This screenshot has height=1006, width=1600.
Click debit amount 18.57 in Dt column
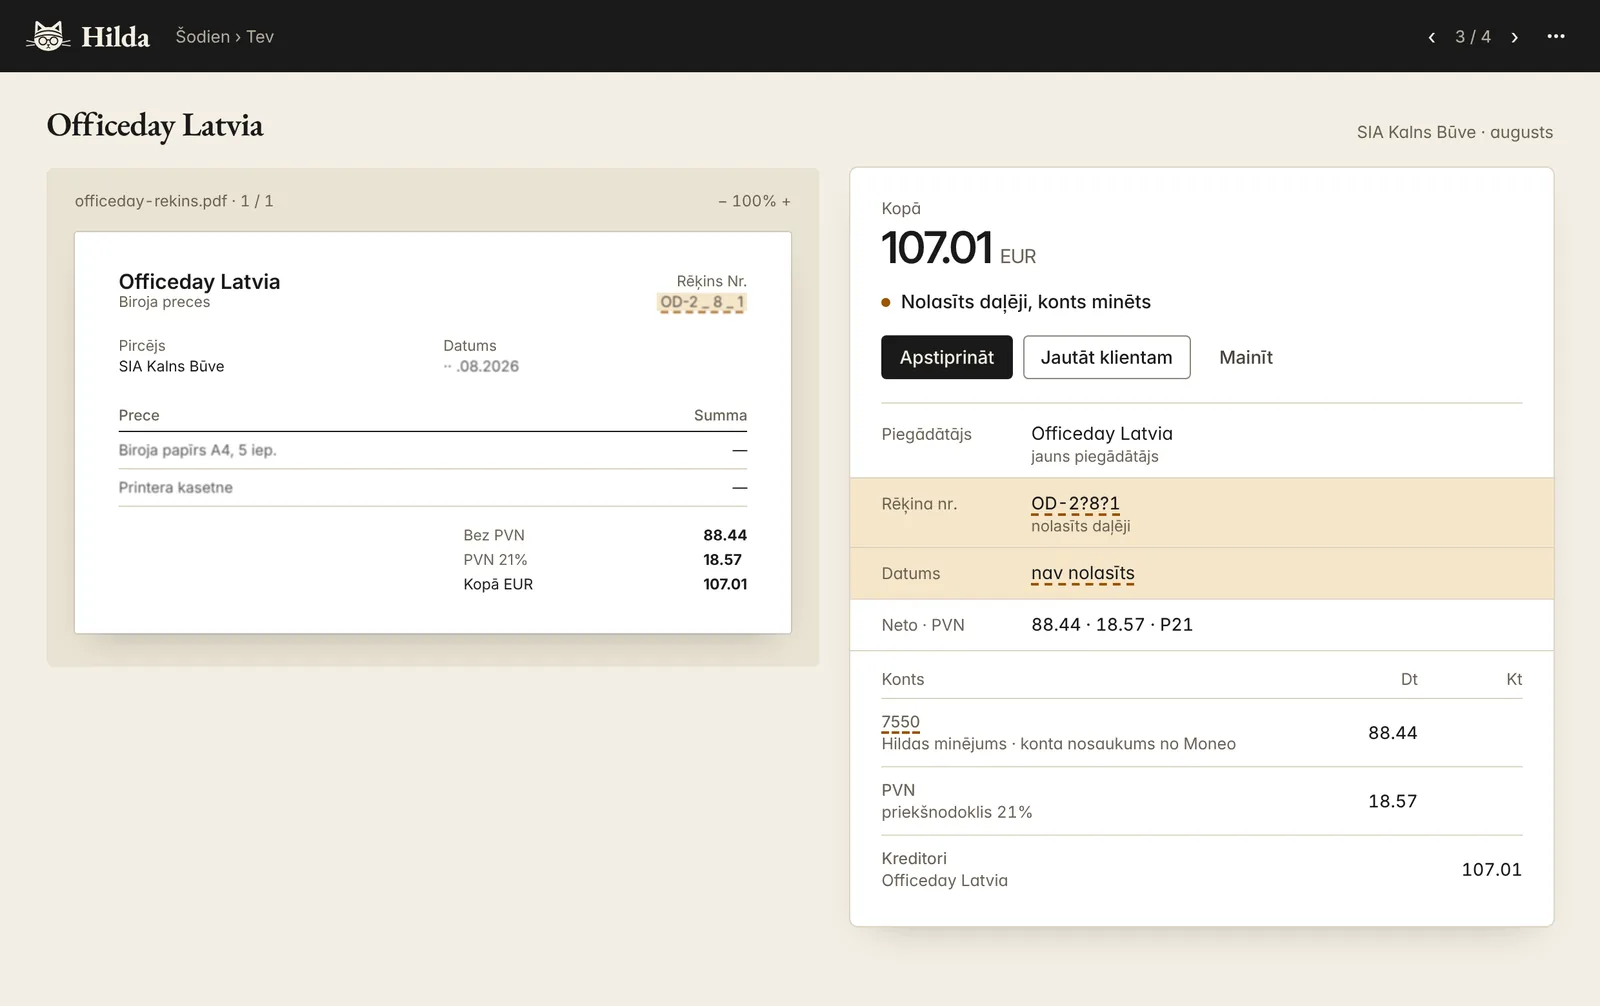point(1393,801)
